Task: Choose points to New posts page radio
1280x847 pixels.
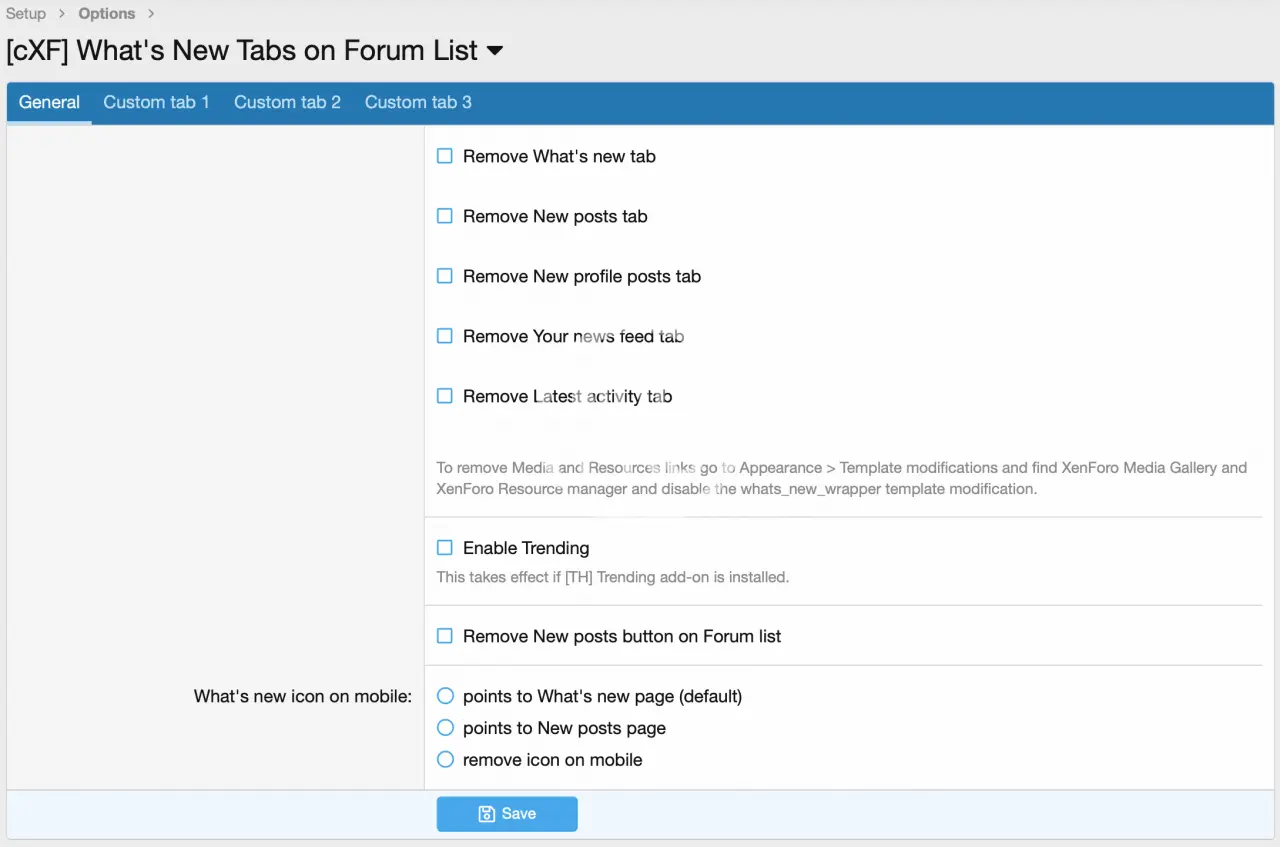Action: (x=445, y=728)
